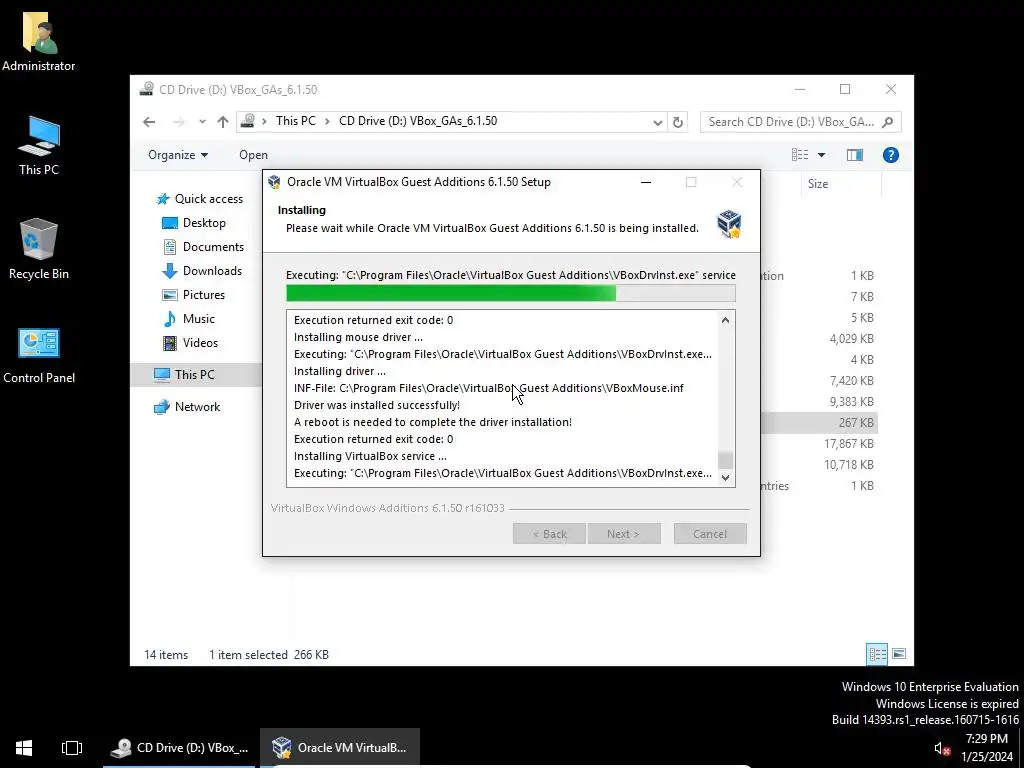Select the 267 KB file row

tap(818, 423)
